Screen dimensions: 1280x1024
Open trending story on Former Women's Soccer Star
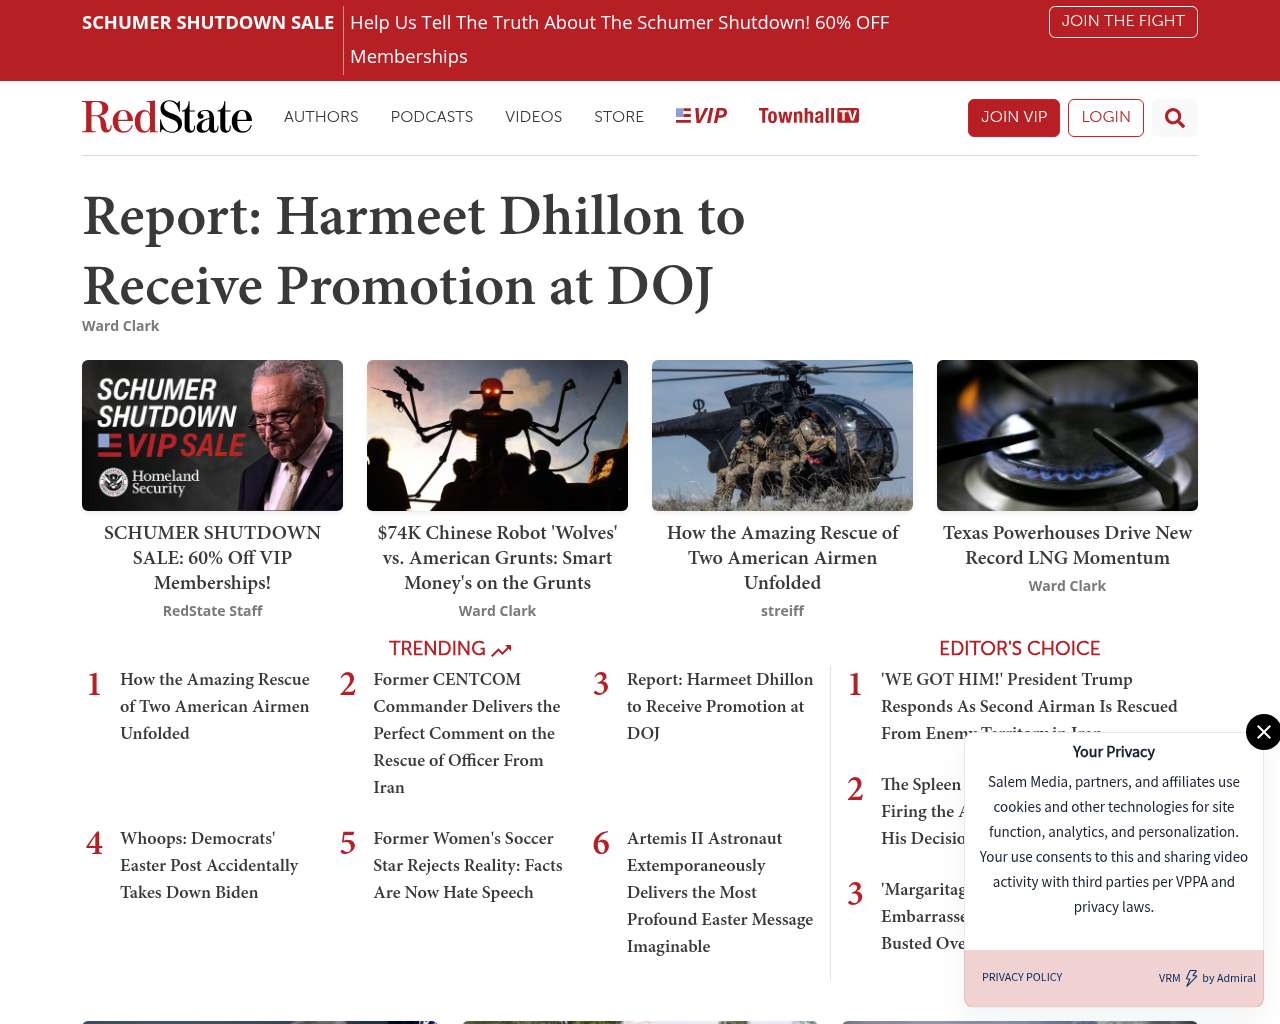tap(468, 865)
